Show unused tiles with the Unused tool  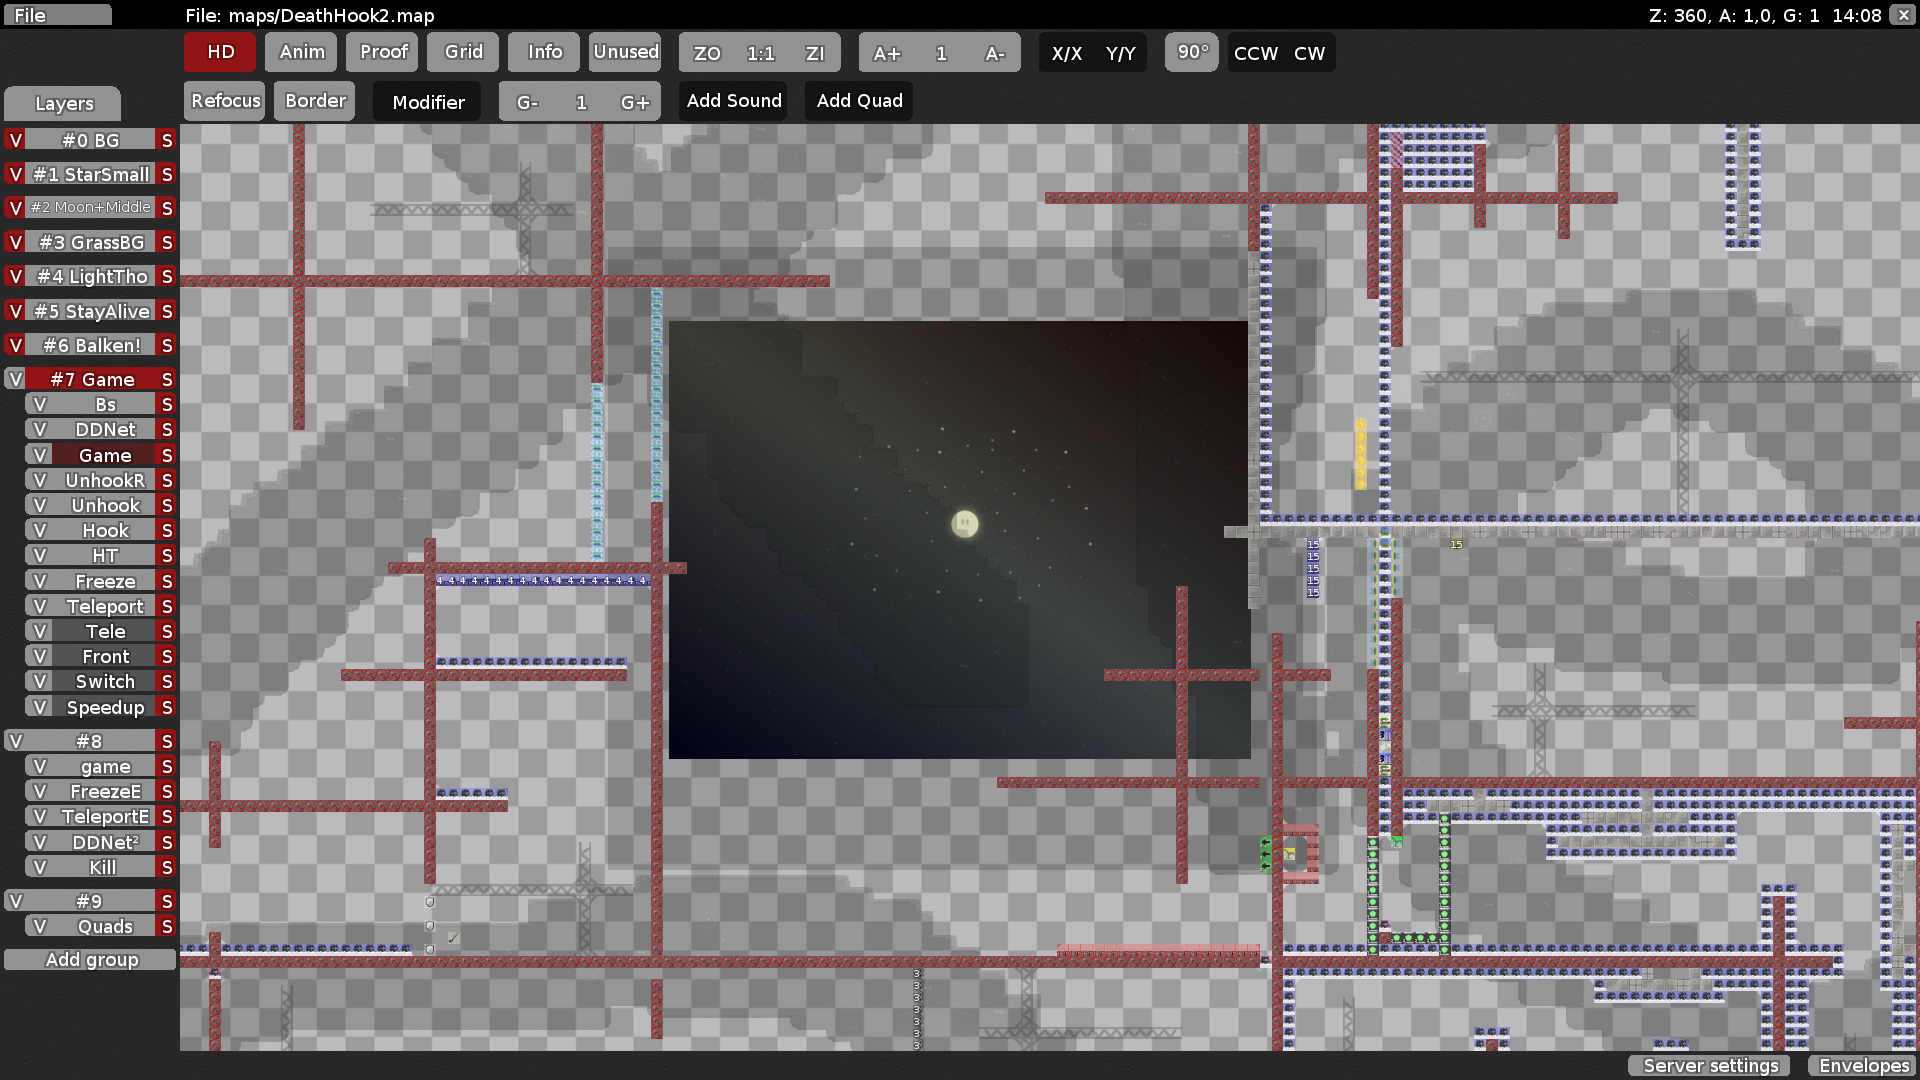625,52
